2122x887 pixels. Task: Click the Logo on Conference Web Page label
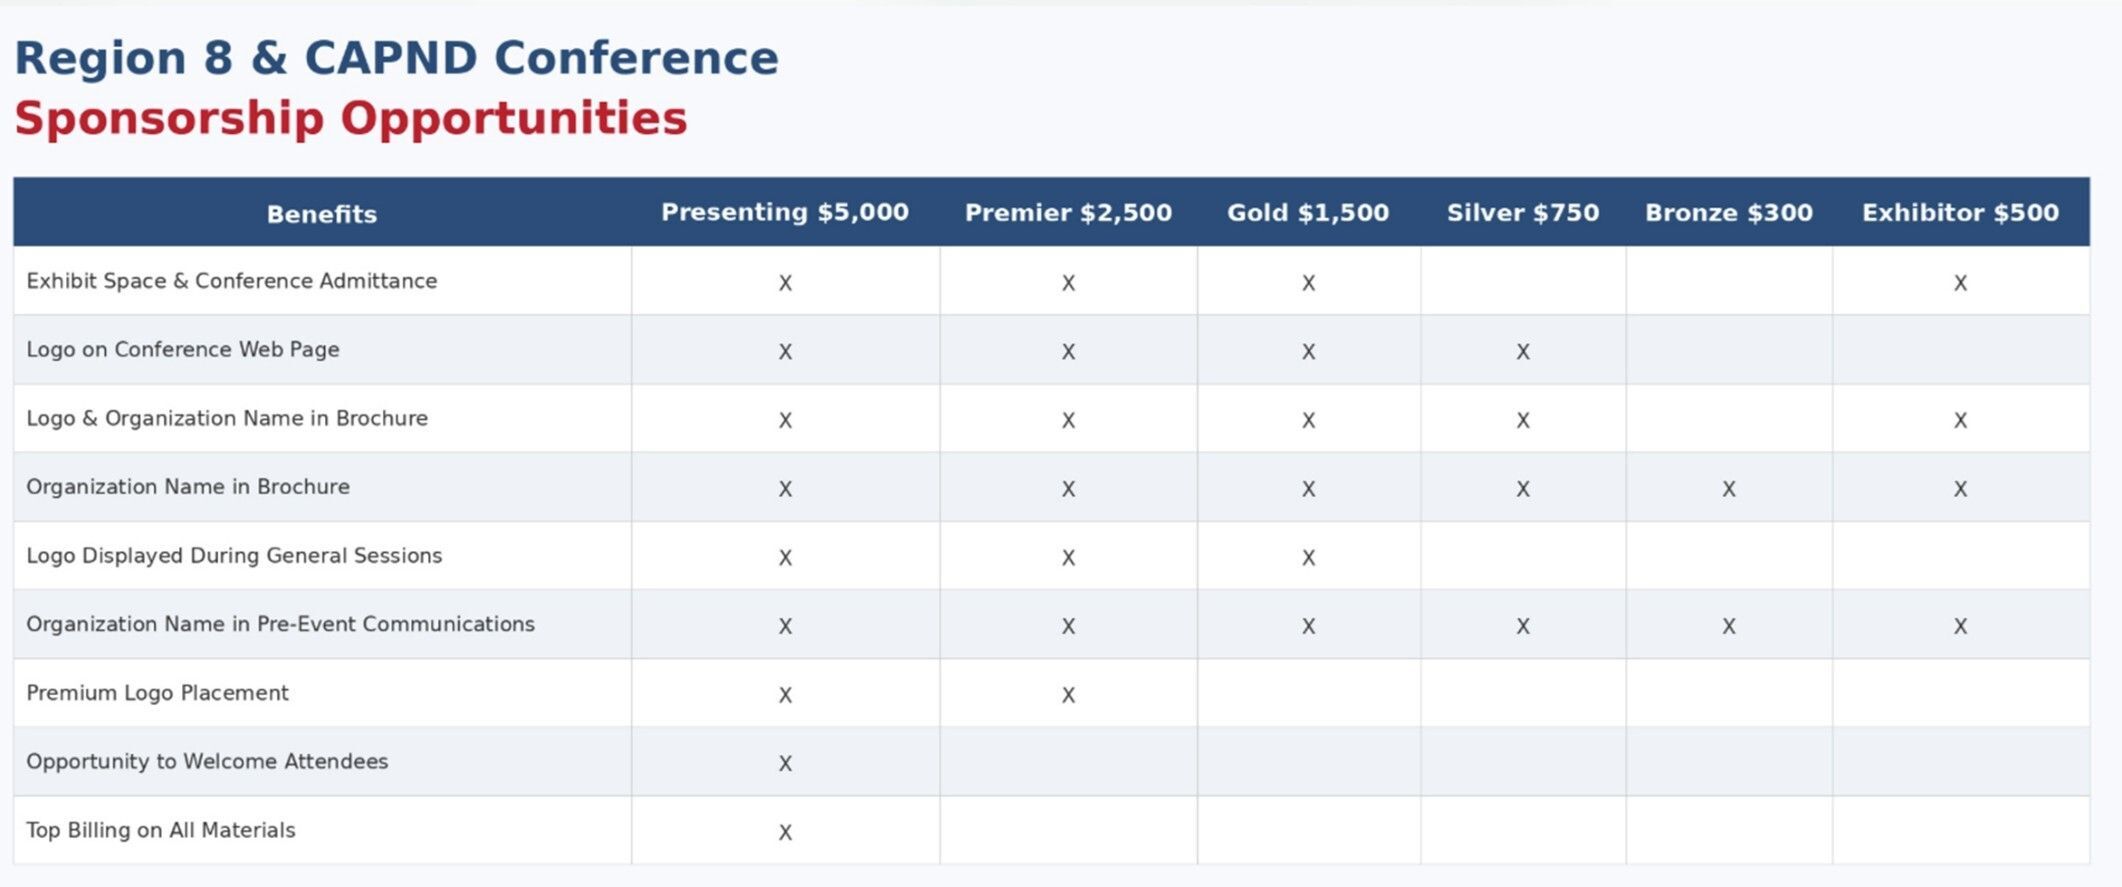[x=183, y=349]
